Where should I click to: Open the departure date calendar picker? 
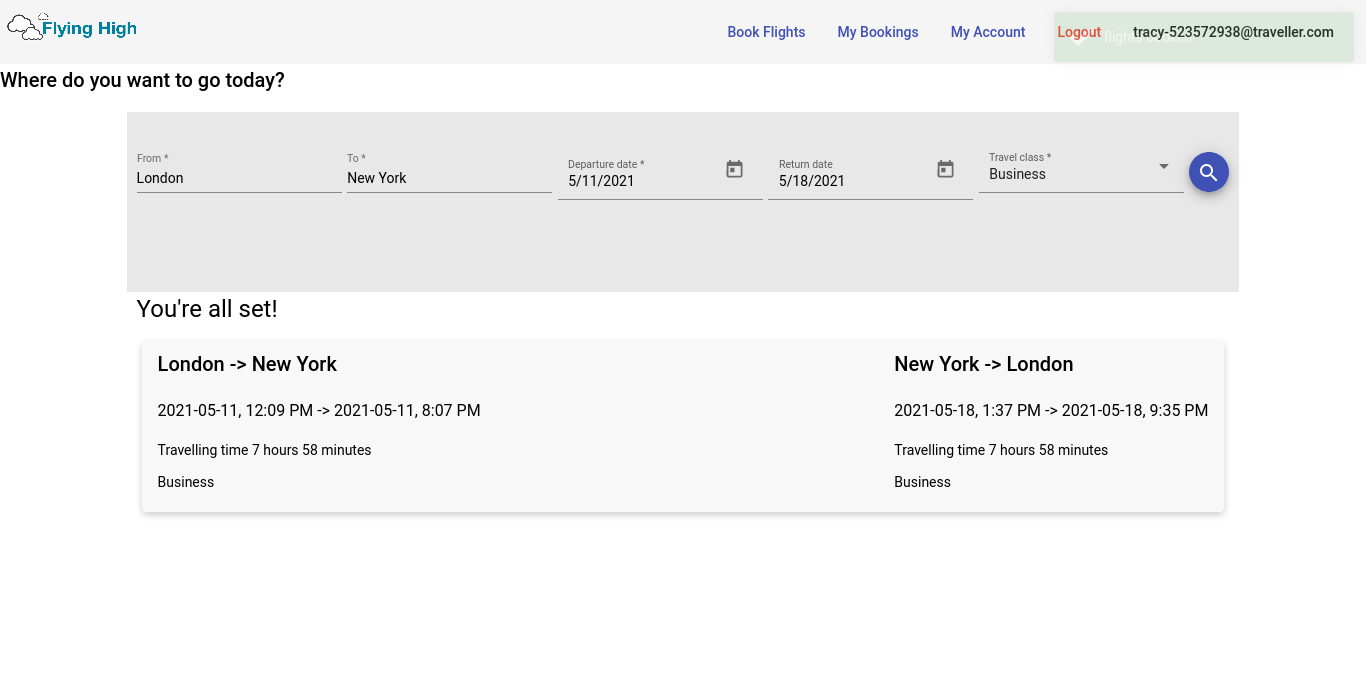[x=735, y=169]
